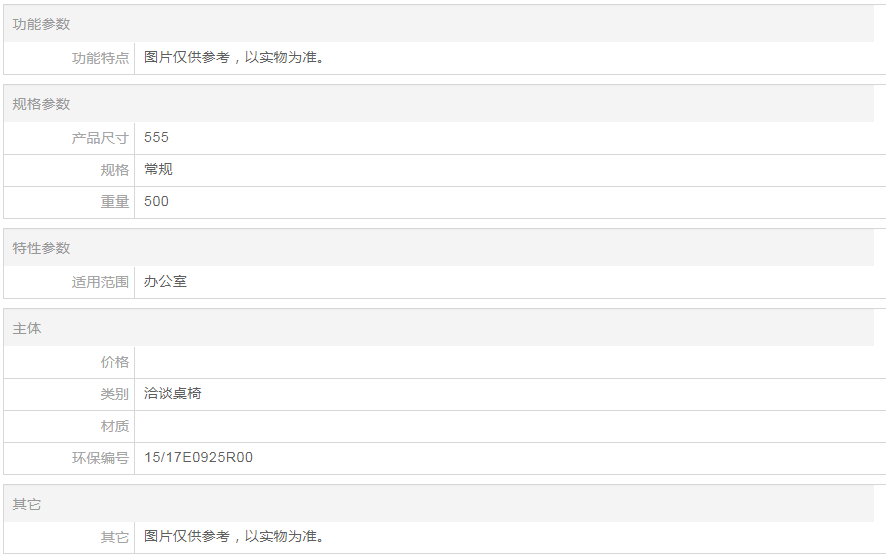Viewport: 889px width, 556px height.
Task: Select the 常规 specification value
Action: click(158, 170)
